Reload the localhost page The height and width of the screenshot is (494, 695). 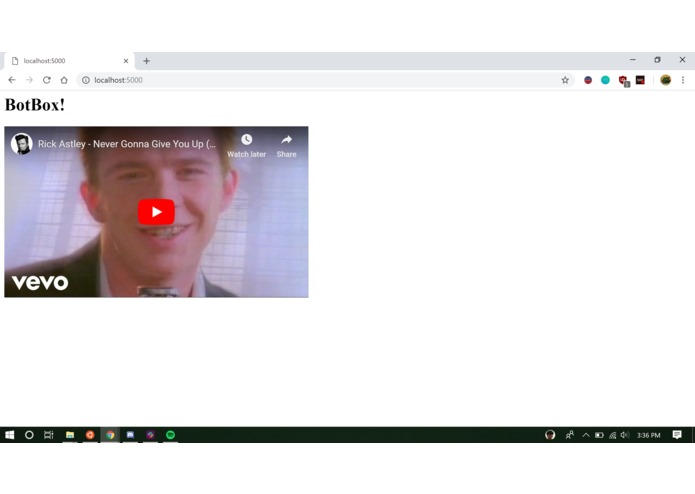[47, 80]
